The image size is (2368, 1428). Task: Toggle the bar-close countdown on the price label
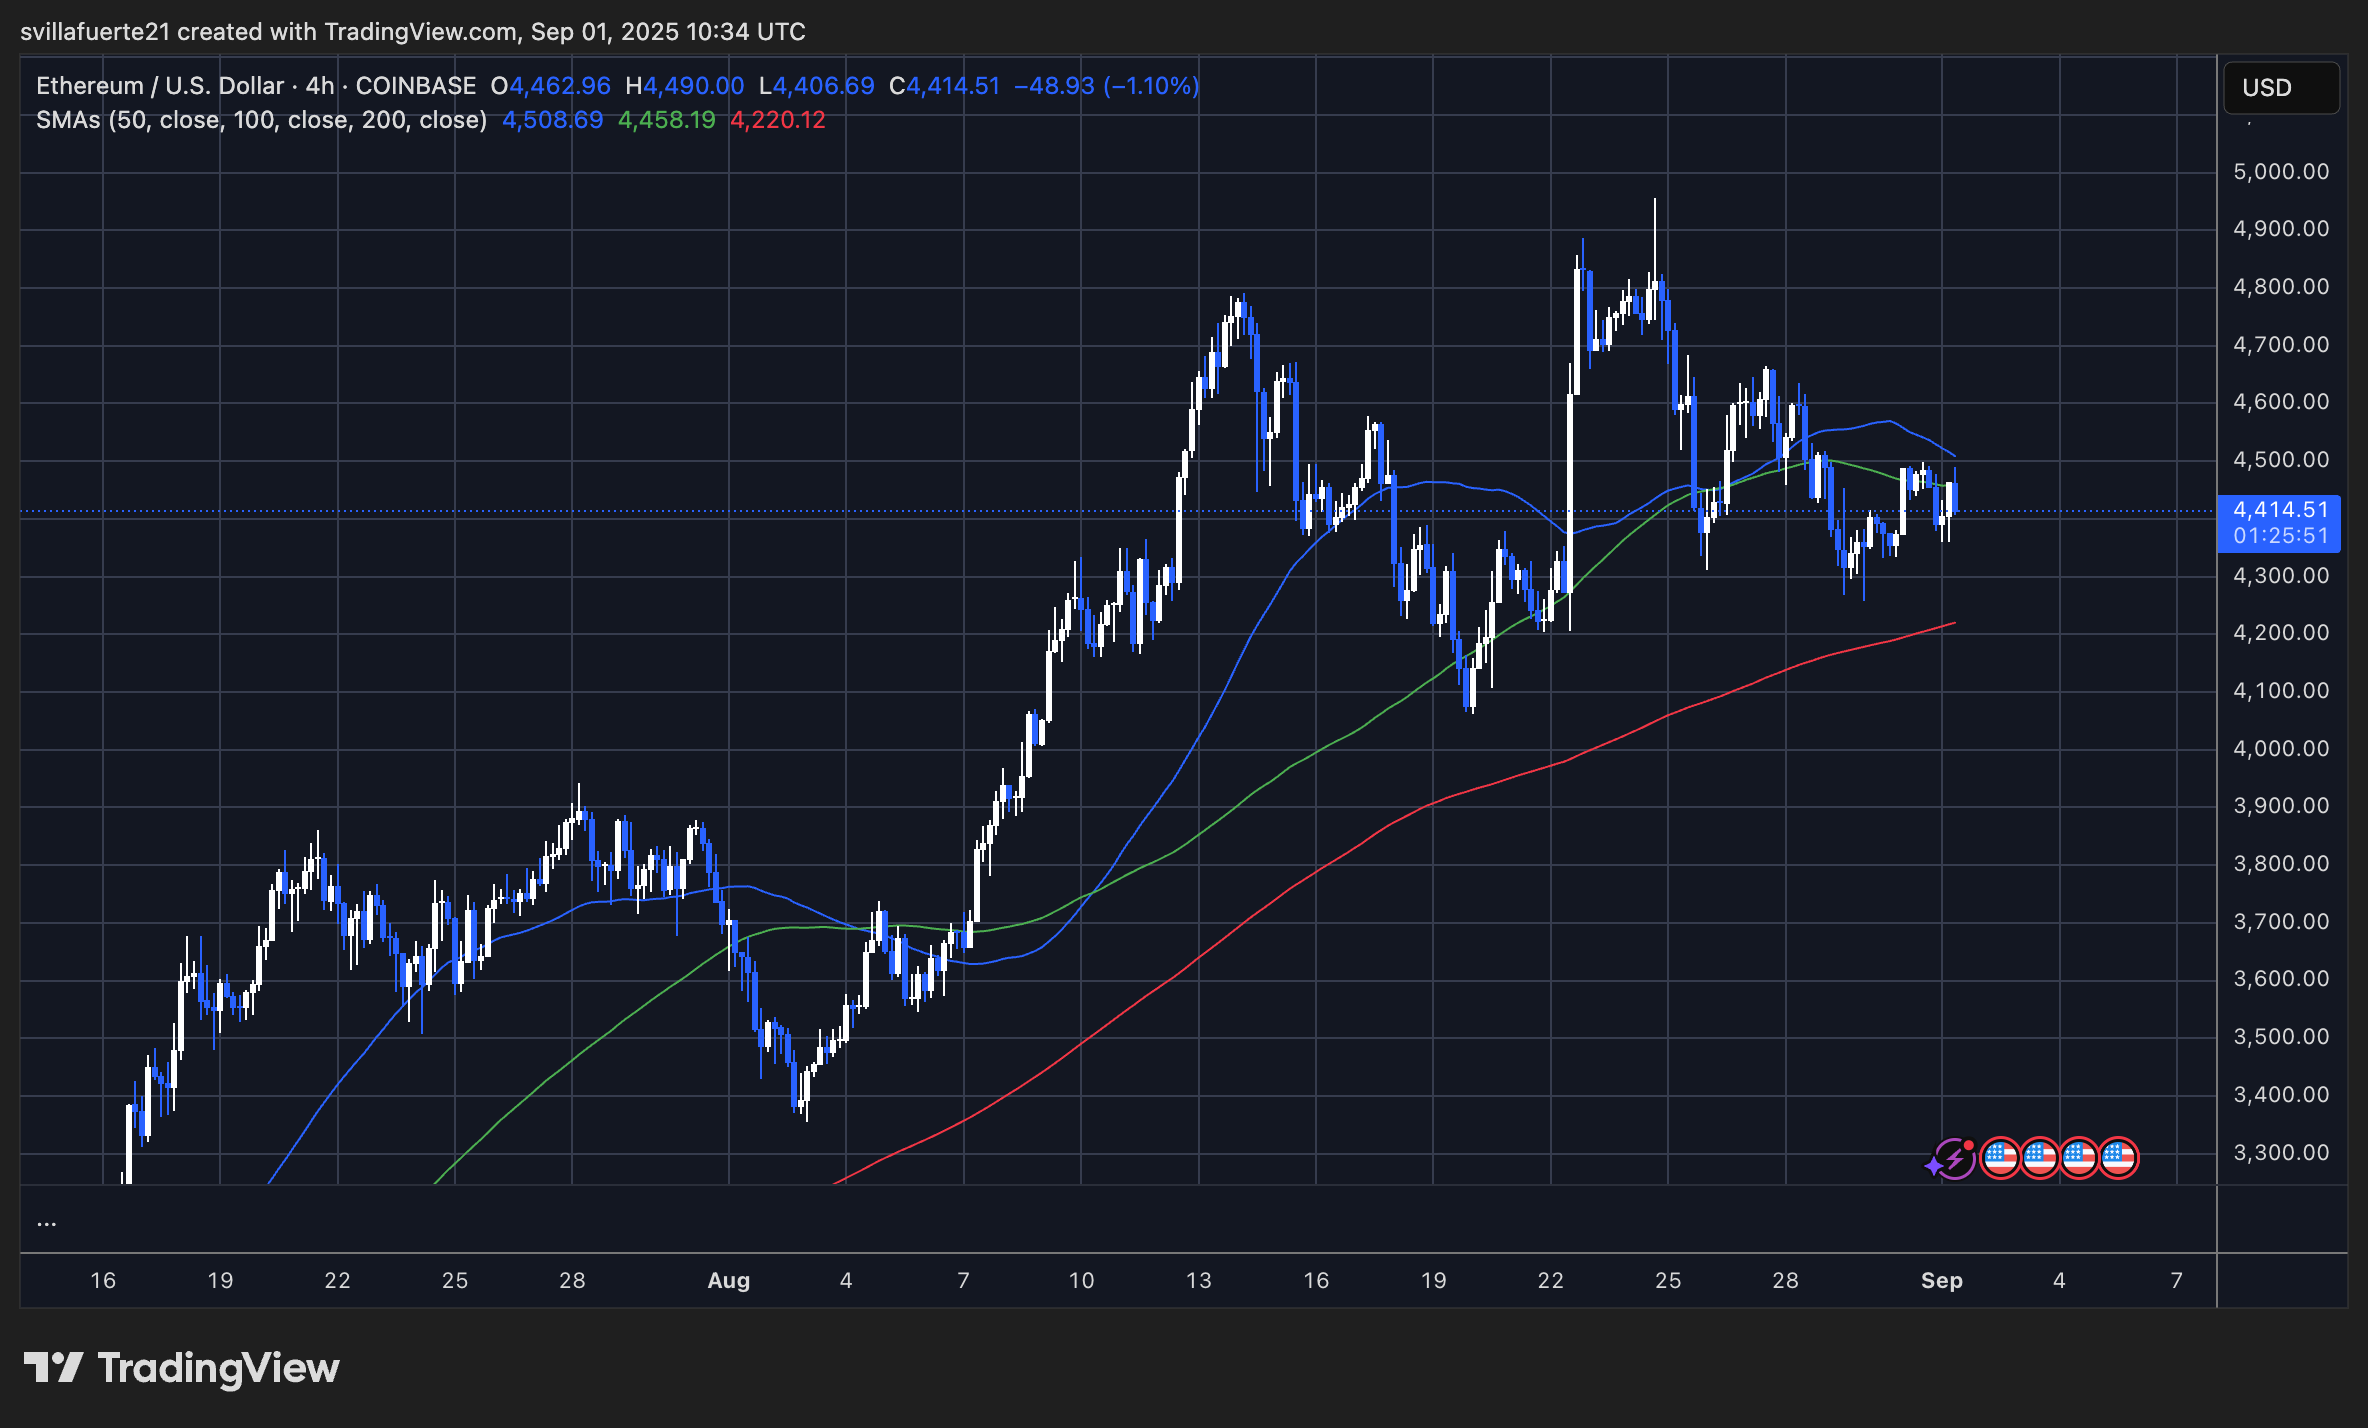[2281, 536]
